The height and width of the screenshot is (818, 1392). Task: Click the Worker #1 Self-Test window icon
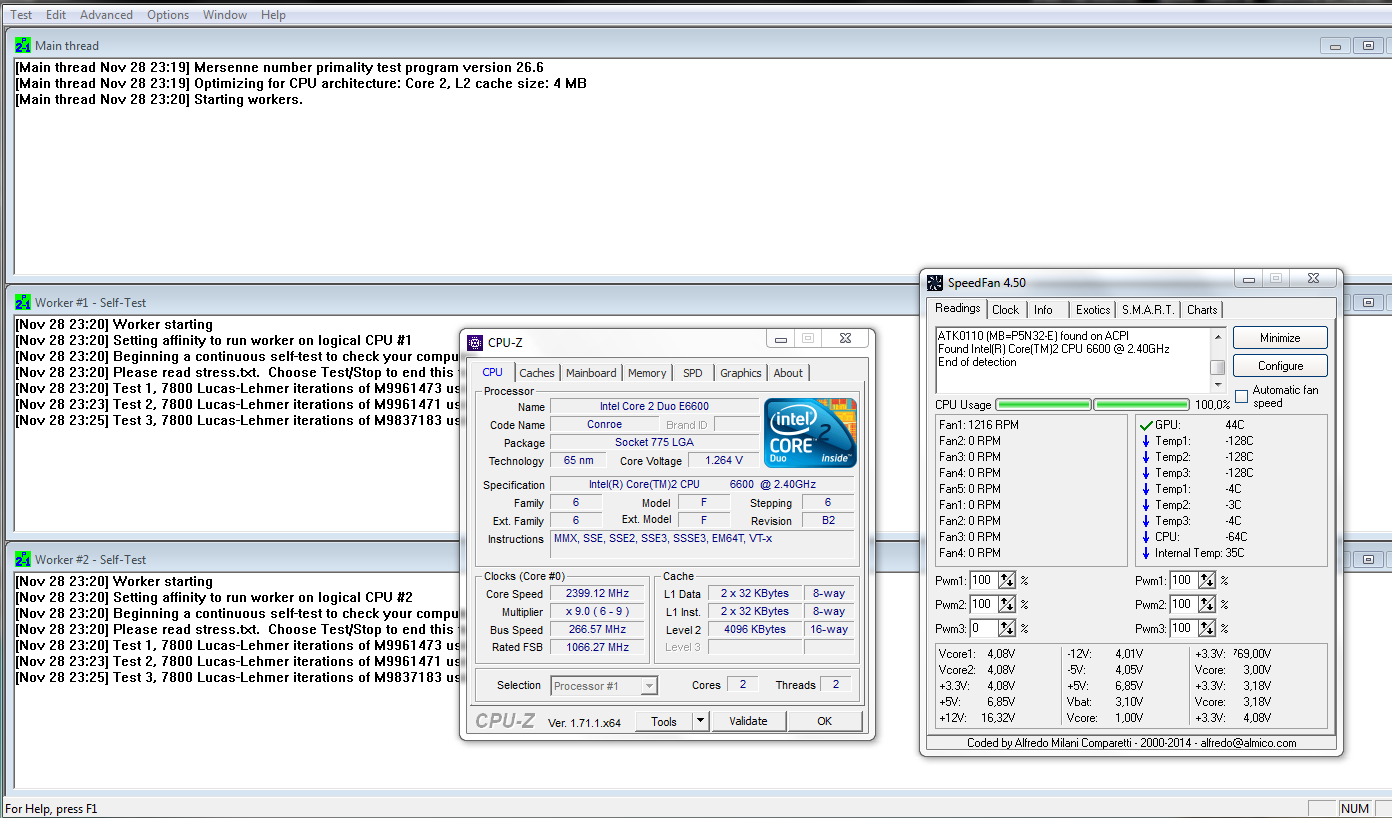click(23, 302)
